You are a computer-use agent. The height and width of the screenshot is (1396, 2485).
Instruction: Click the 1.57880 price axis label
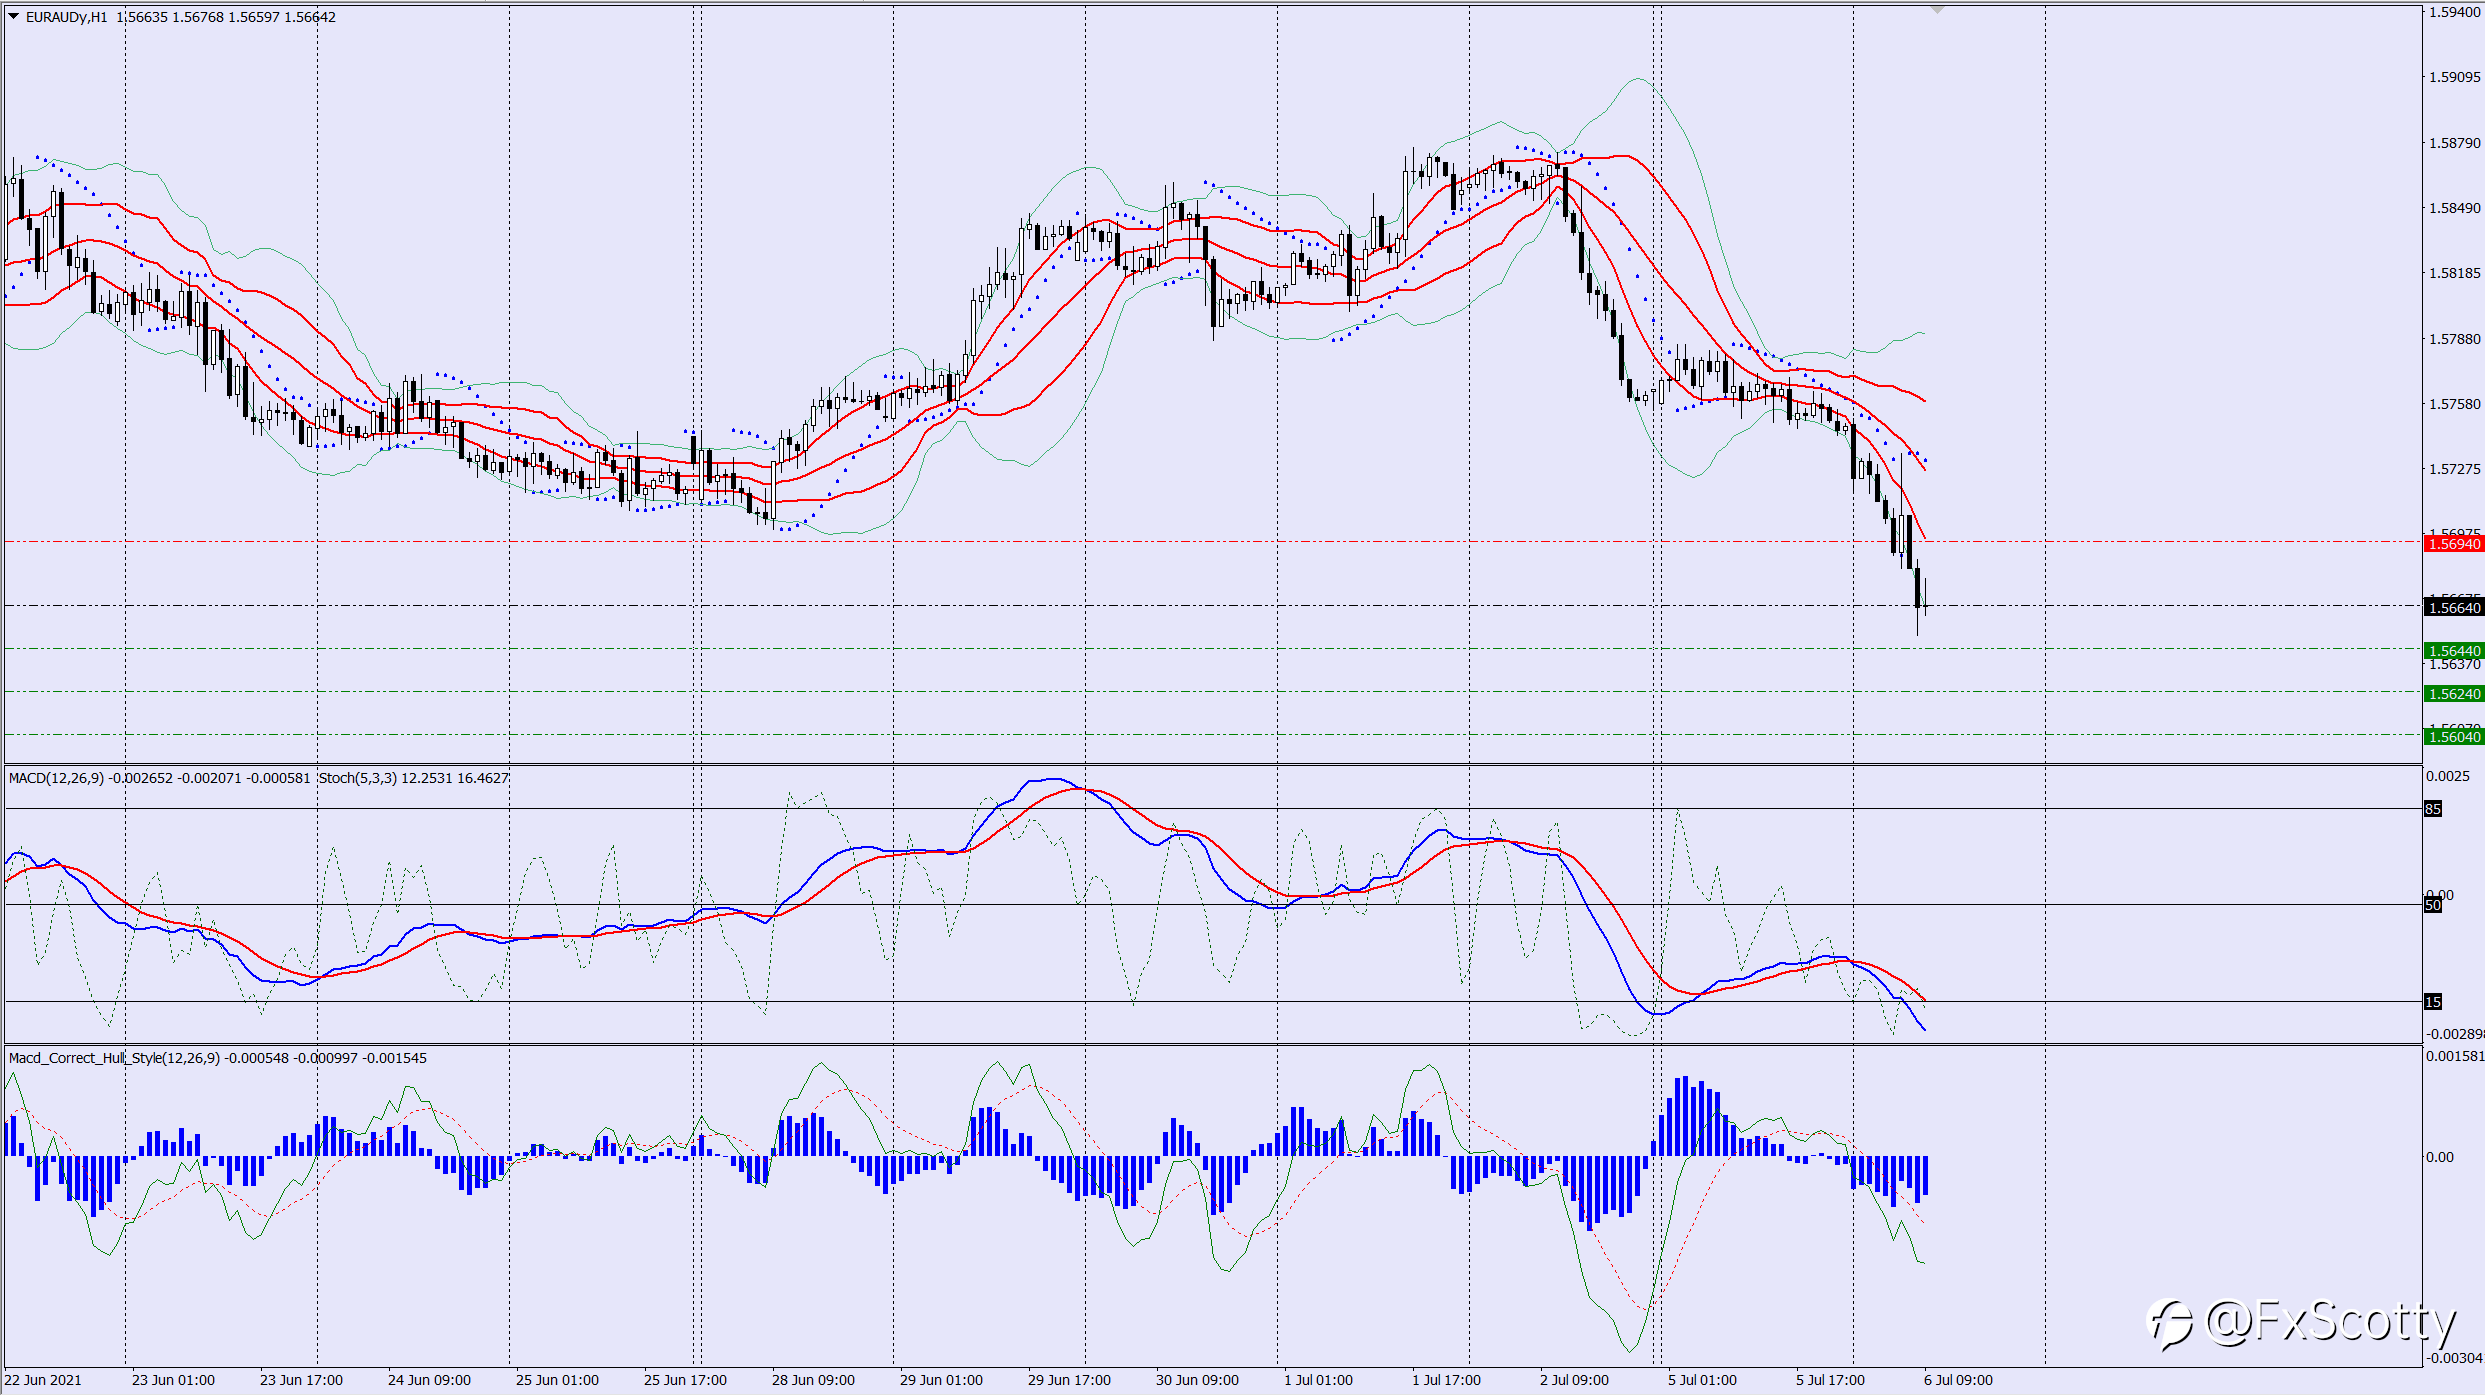(x=2455, y=339)
